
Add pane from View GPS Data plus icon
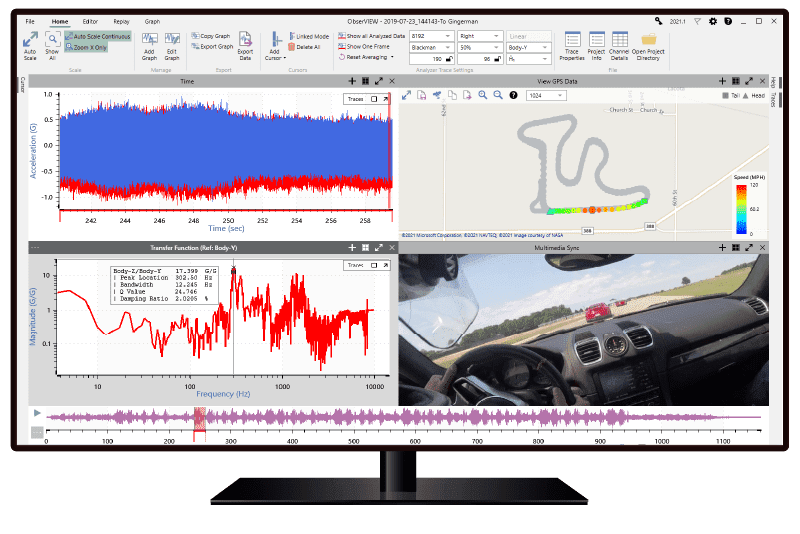point(722,81)
